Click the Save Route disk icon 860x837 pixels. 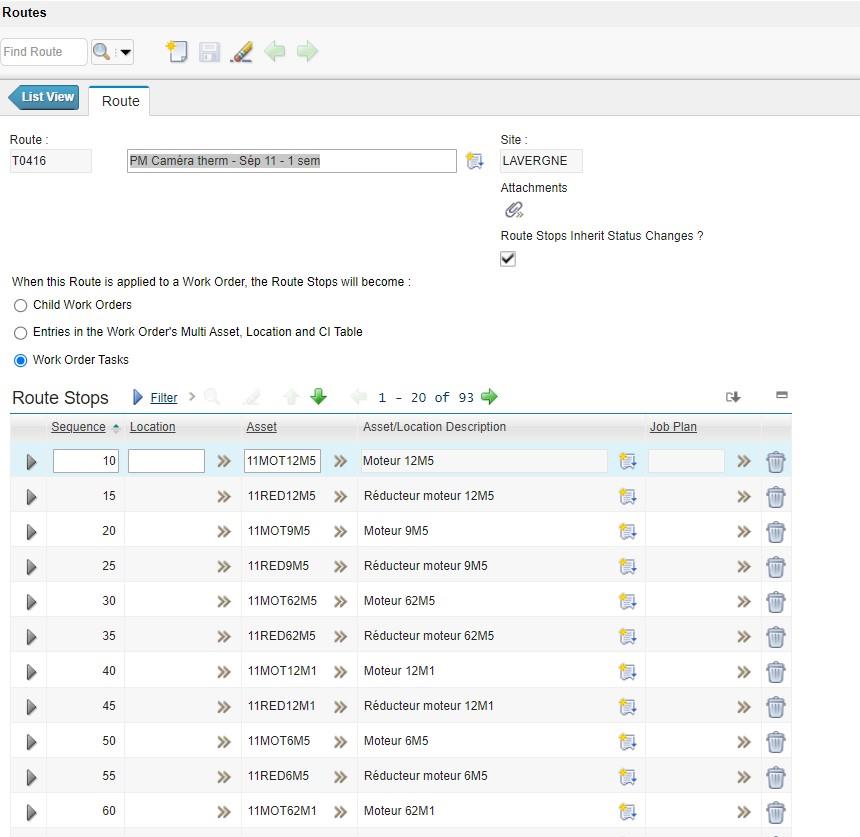point(209,52)
